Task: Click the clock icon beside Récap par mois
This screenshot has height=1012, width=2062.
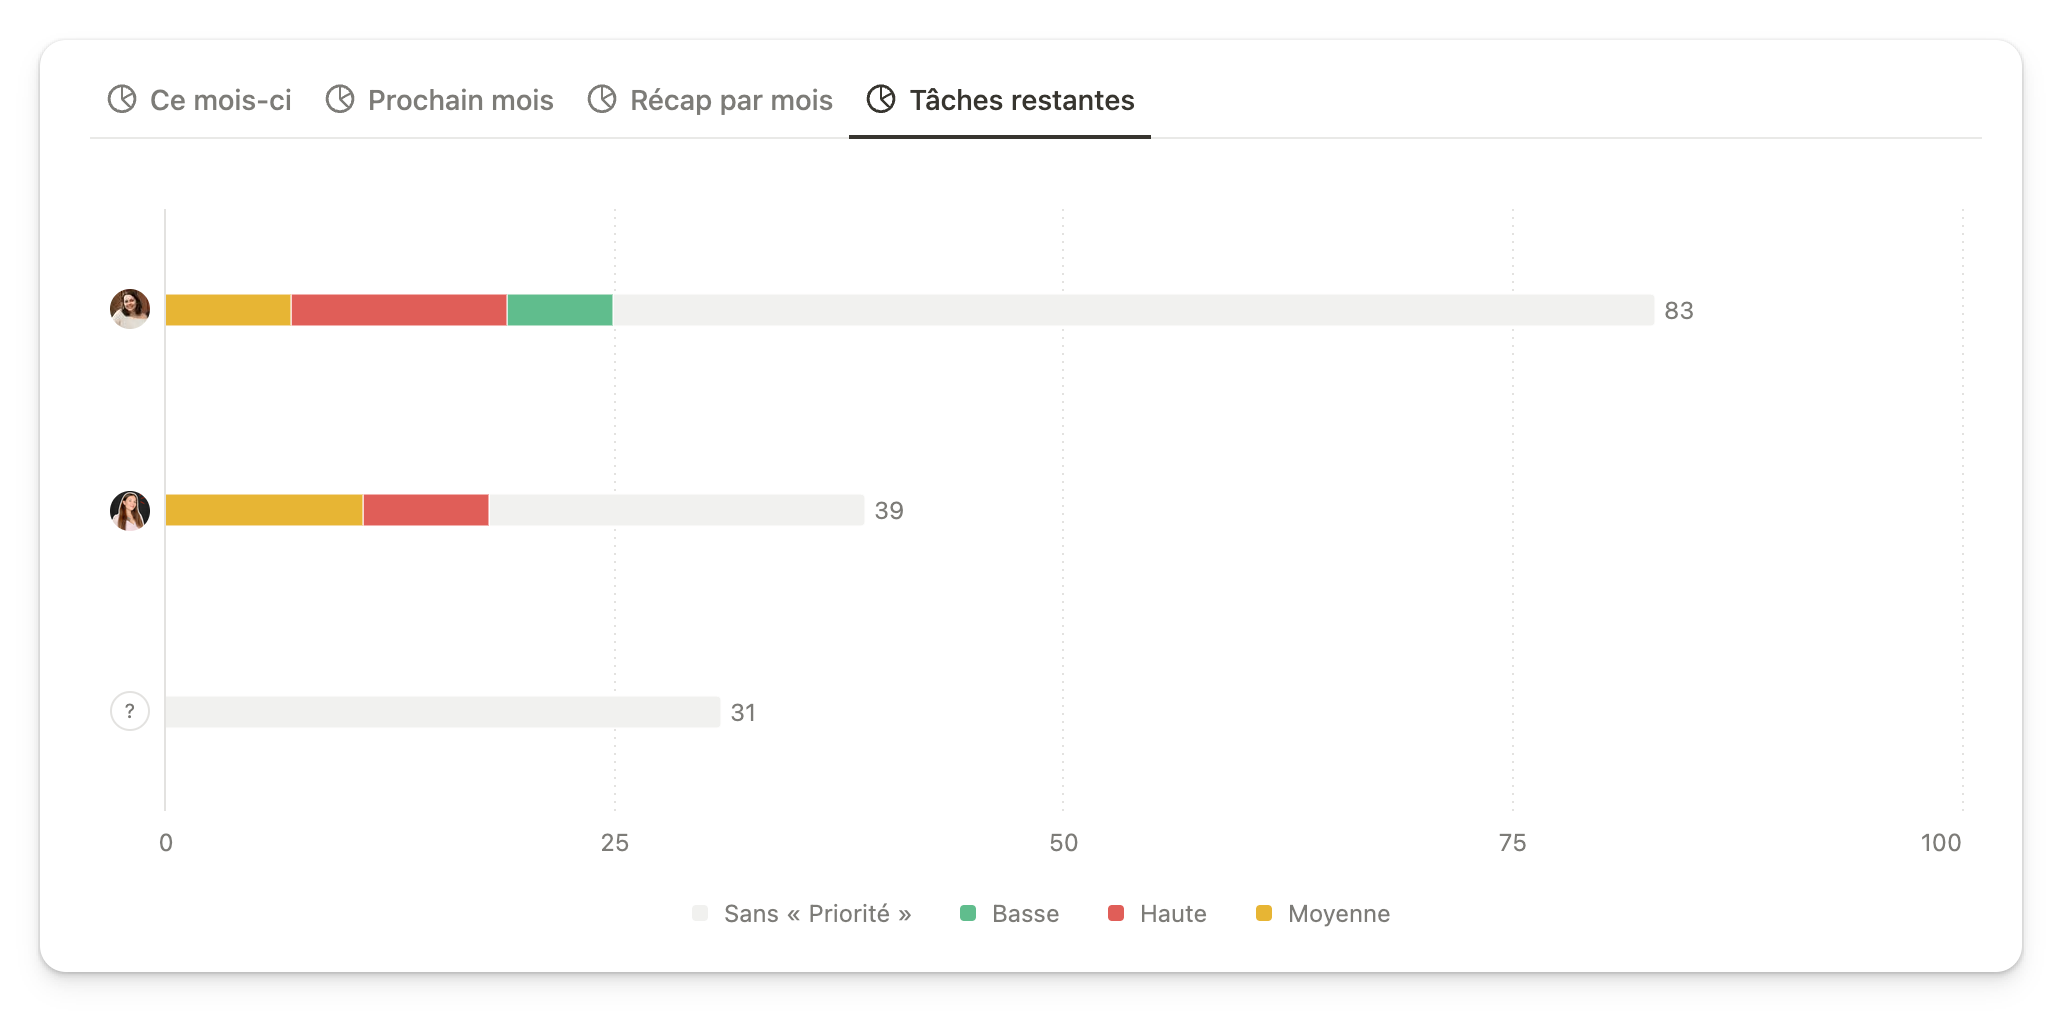Action: click(601, 99)
